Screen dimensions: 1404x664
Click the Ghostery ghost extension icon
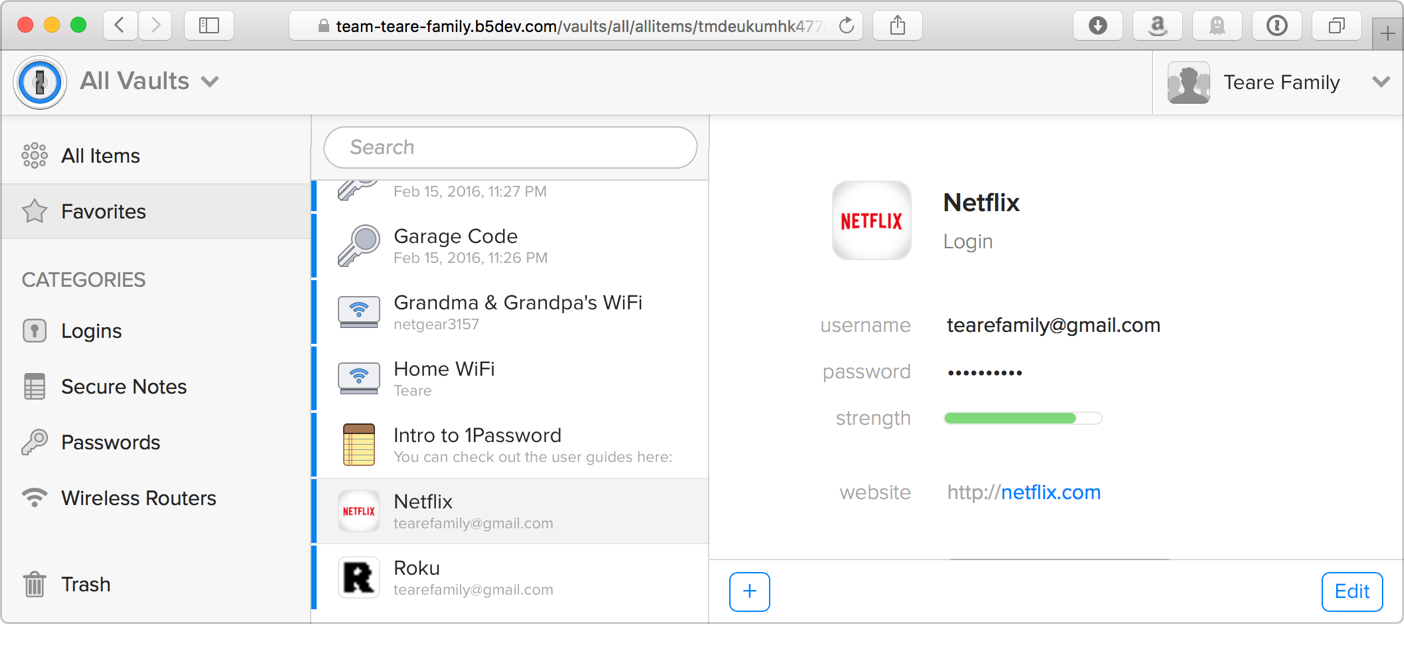point(1217,26)
